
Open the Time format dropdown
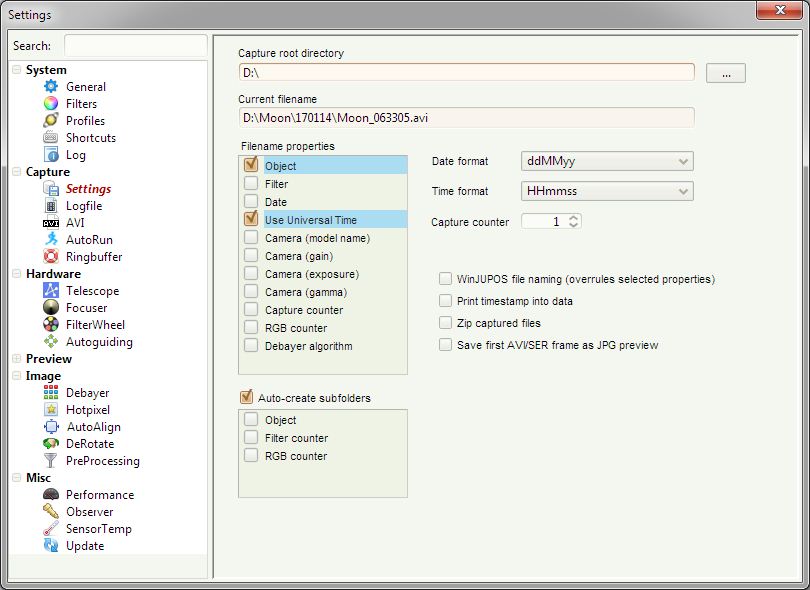[x=607, y=191]
